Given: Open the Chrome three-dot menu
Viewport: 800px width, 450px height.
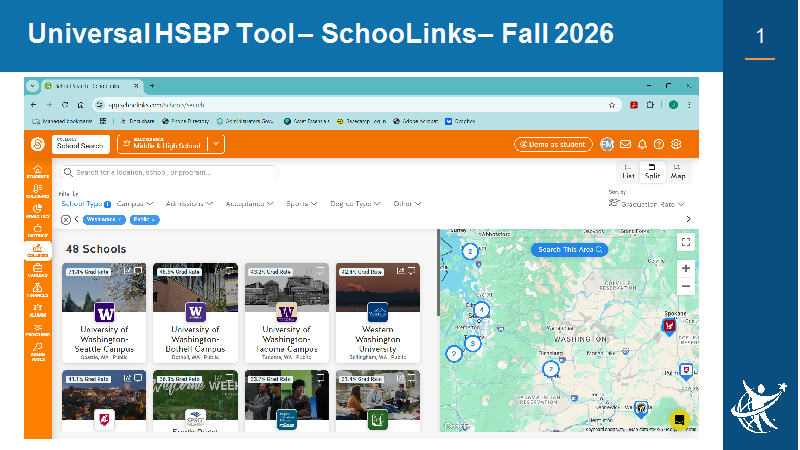Looking at the screenshot, I should click(689, 105).
